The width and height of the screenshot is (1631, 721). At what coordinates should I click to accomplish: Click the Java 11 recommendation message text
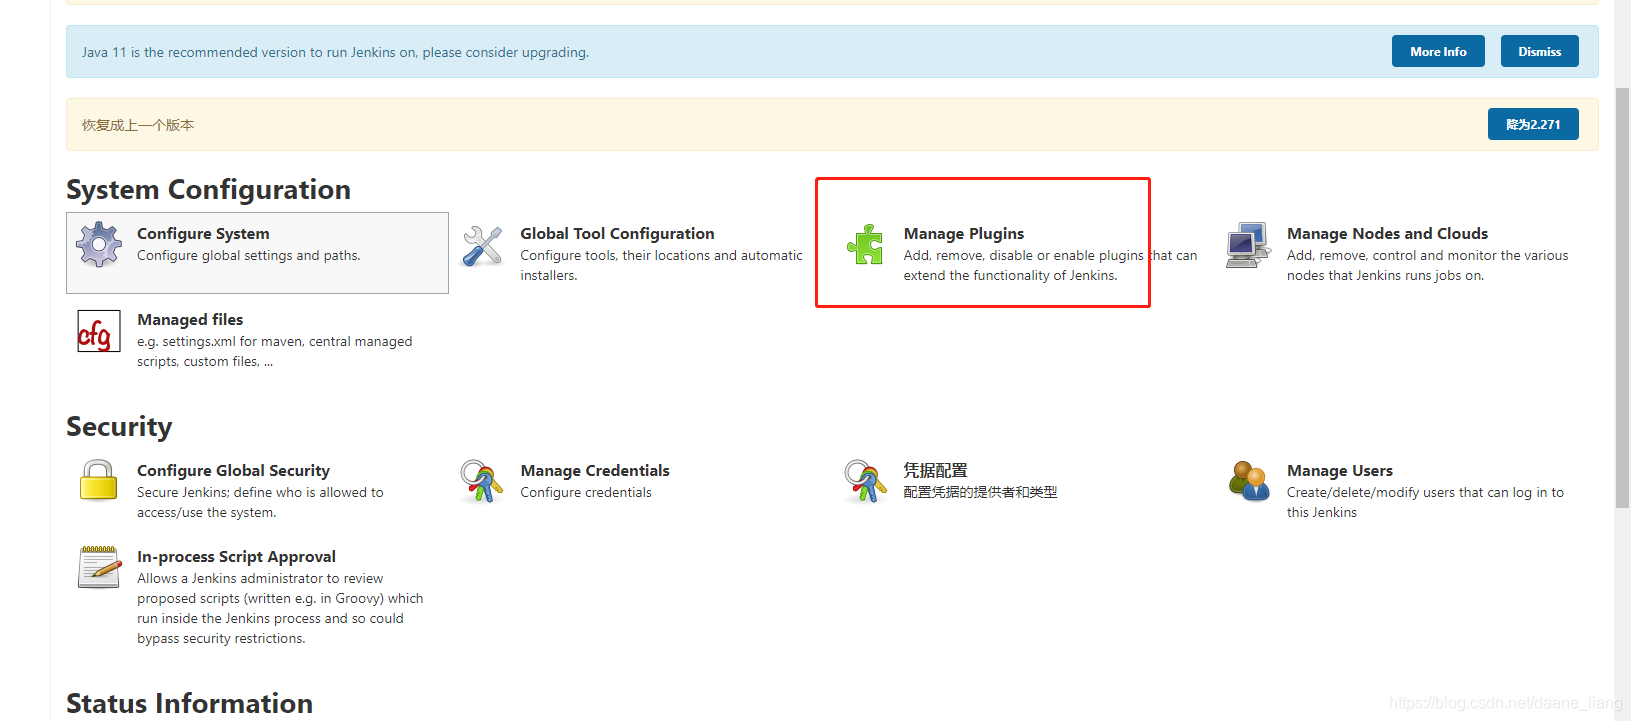335,52
